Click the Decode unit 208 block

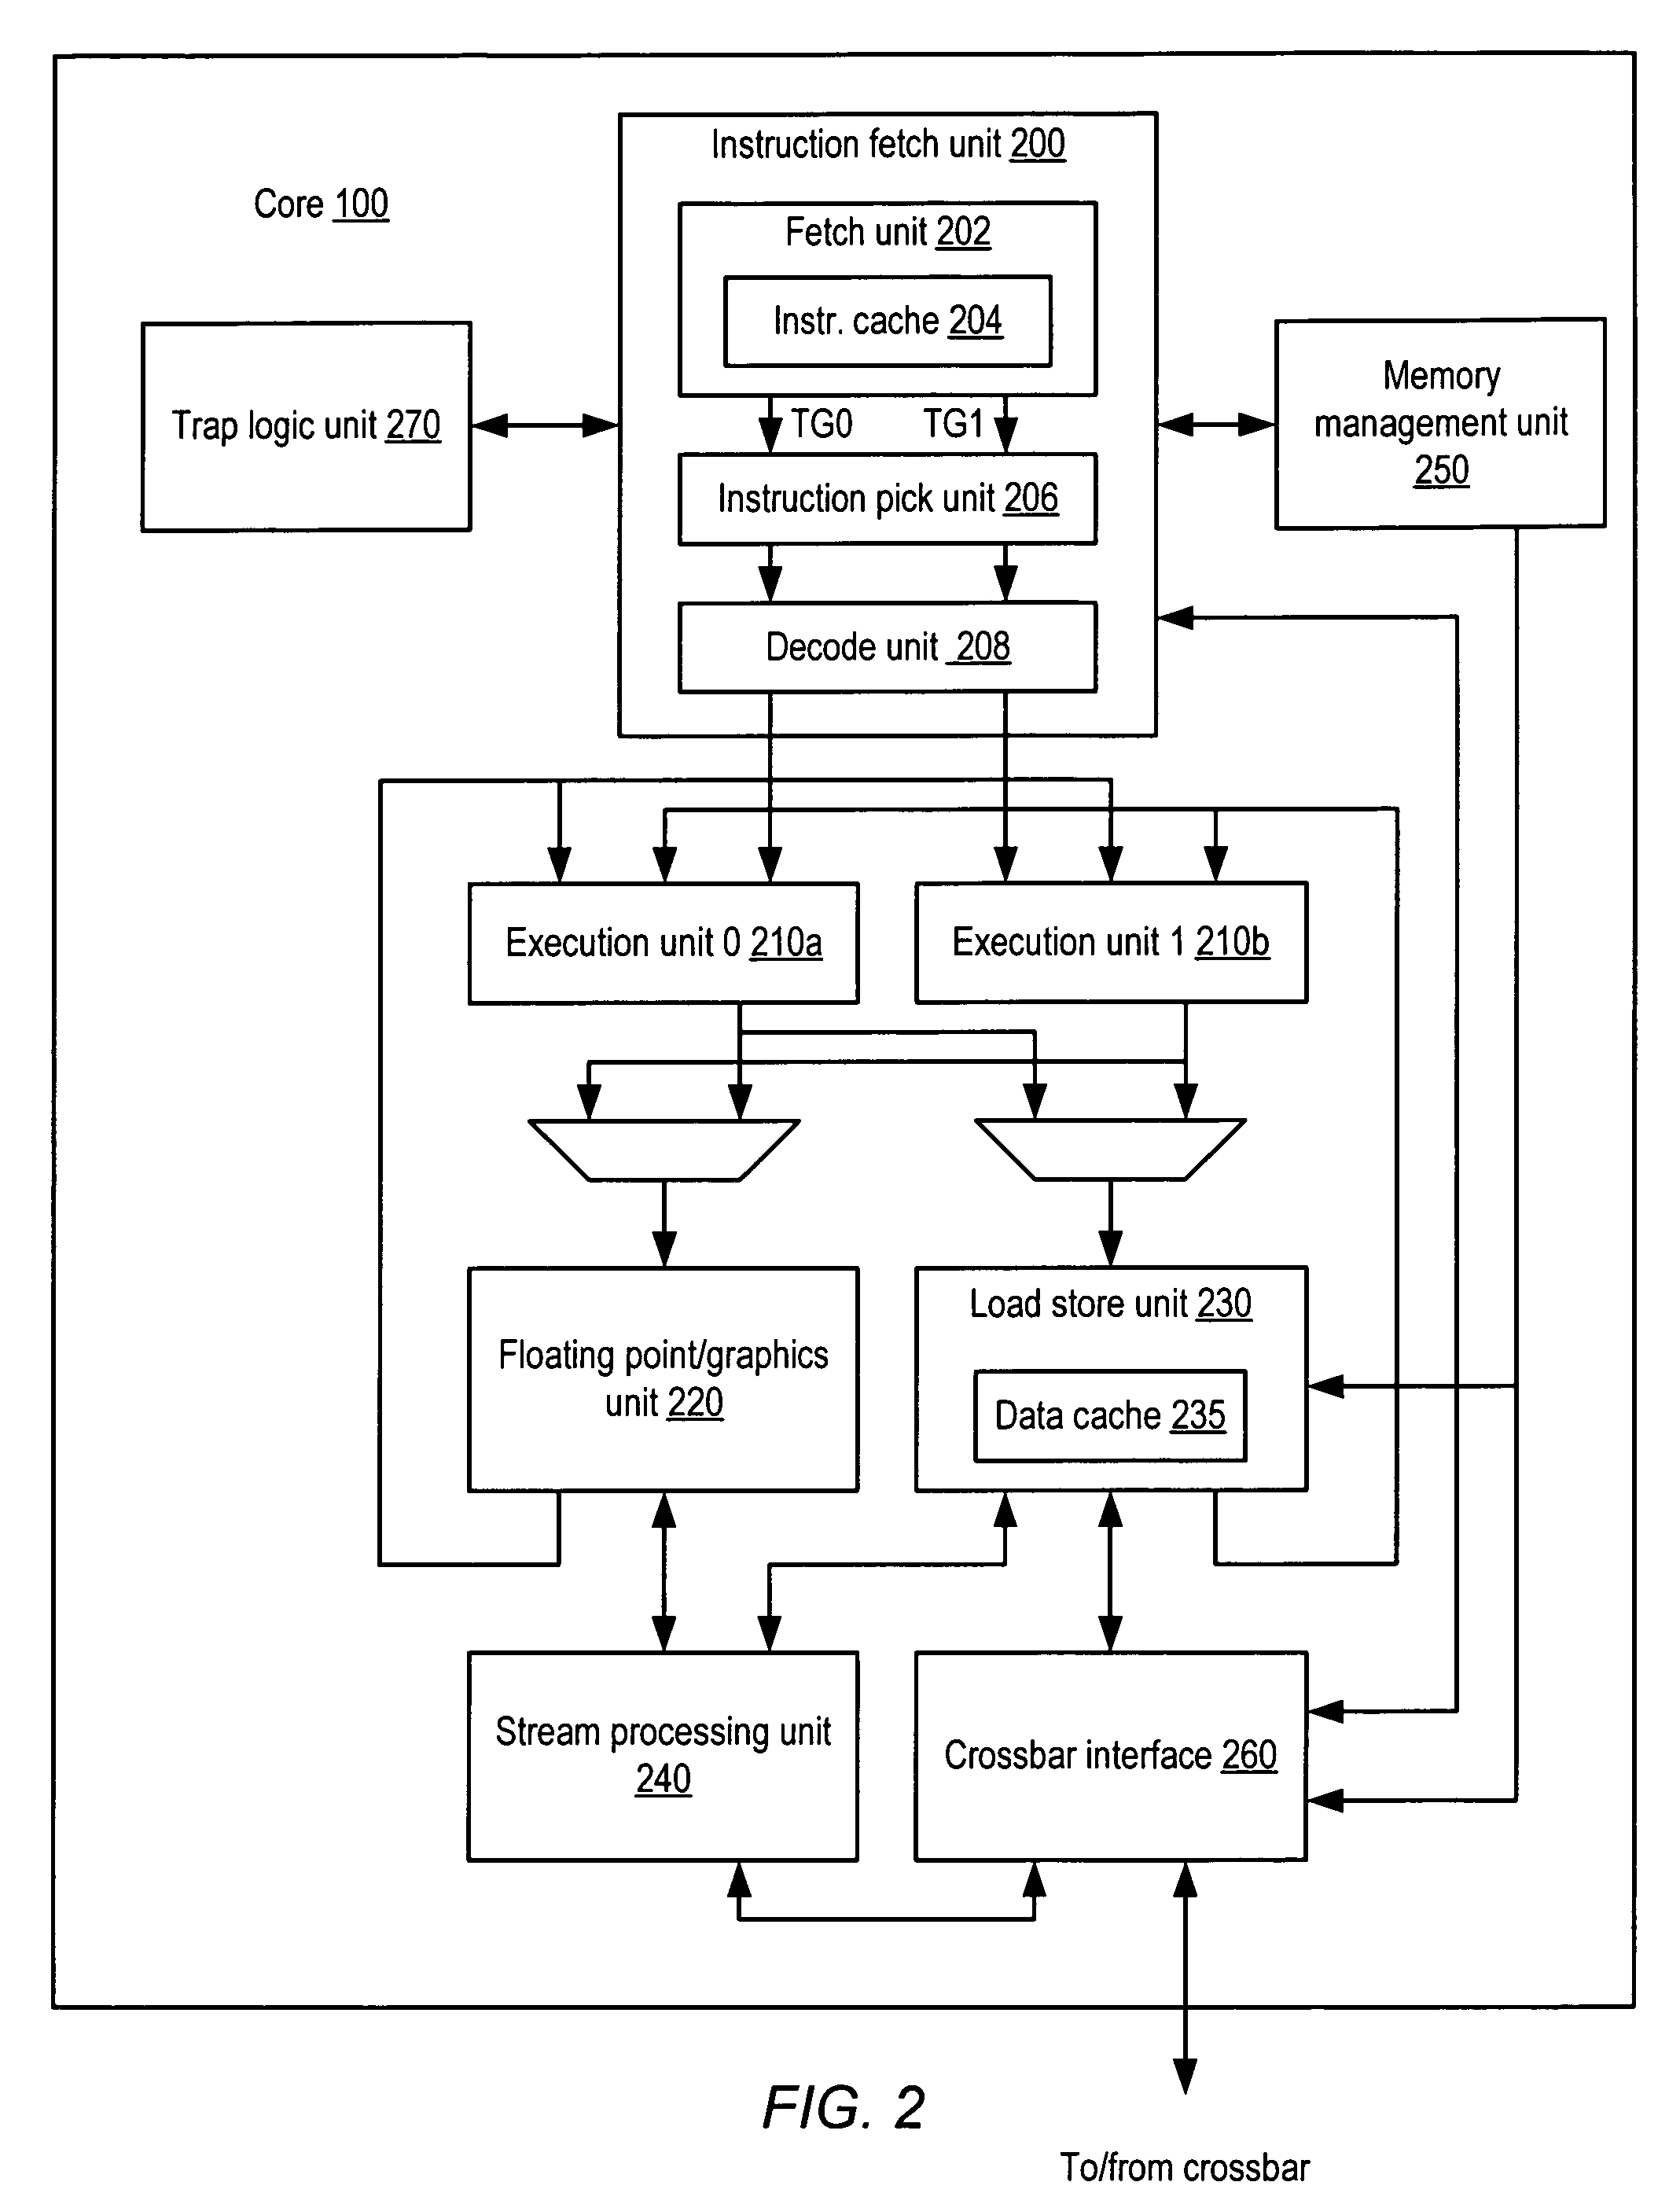coord(865,638)
